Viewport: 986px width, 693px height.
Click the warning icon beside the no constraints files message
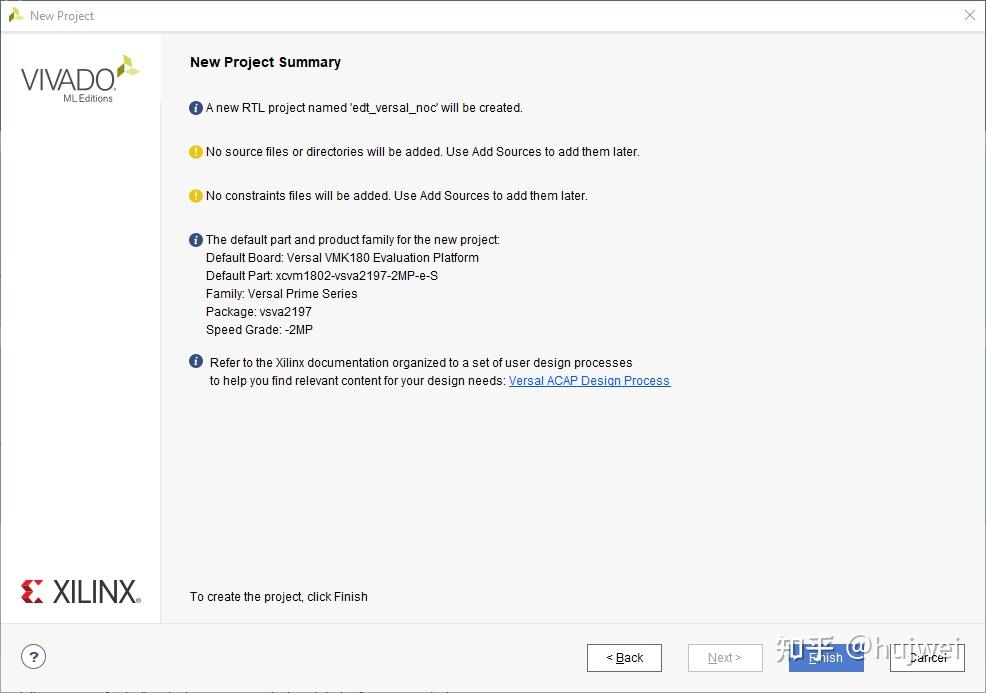coord(196,196)
